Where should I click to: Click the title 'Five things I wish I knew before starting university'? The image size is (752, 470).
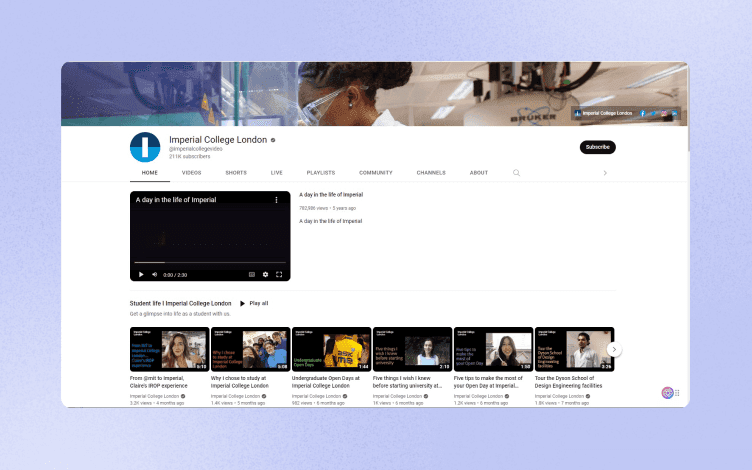click(x=407, y=382)
